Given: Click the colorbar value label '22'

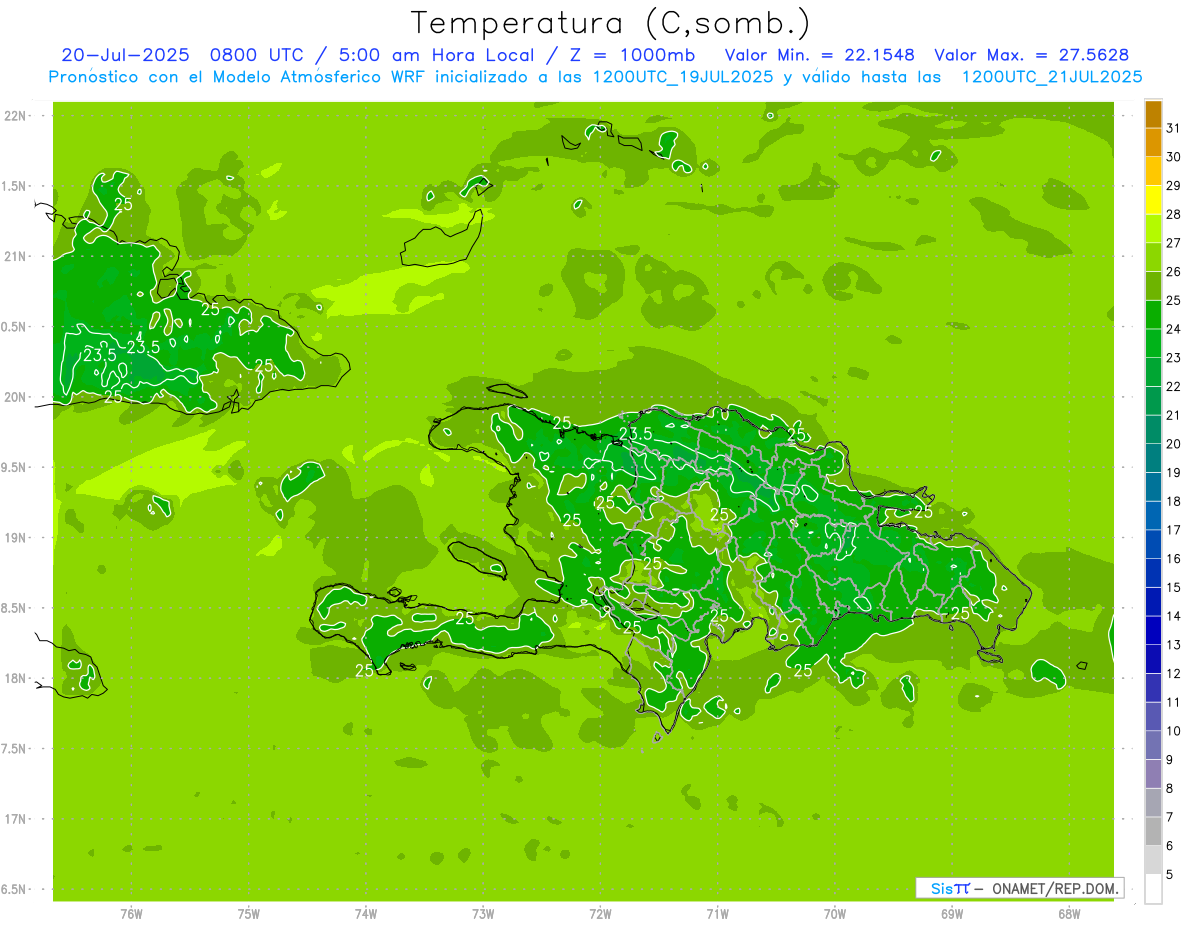Looking at the screenshot, I should [1174, 387].
